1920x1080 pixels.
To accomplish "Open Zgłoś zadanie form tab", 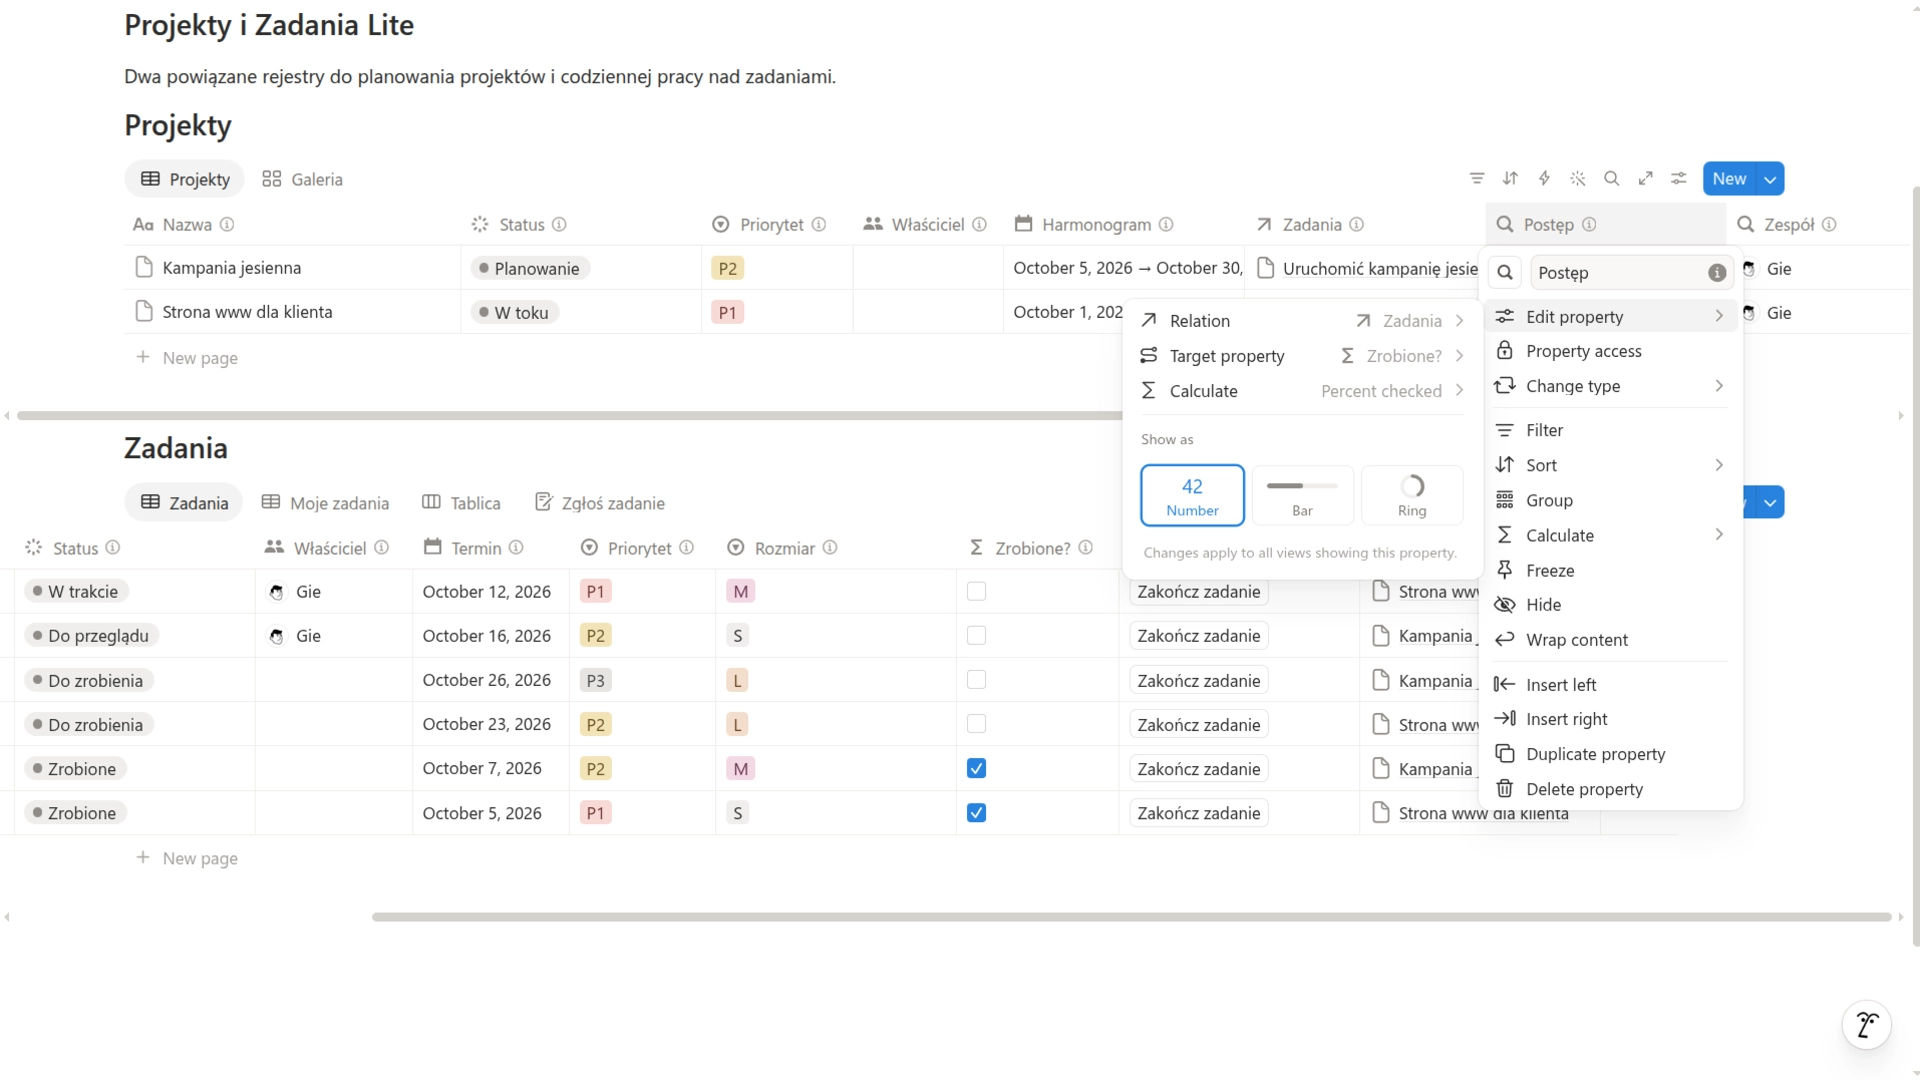I will pyautogui.click(x=599, y=502).
